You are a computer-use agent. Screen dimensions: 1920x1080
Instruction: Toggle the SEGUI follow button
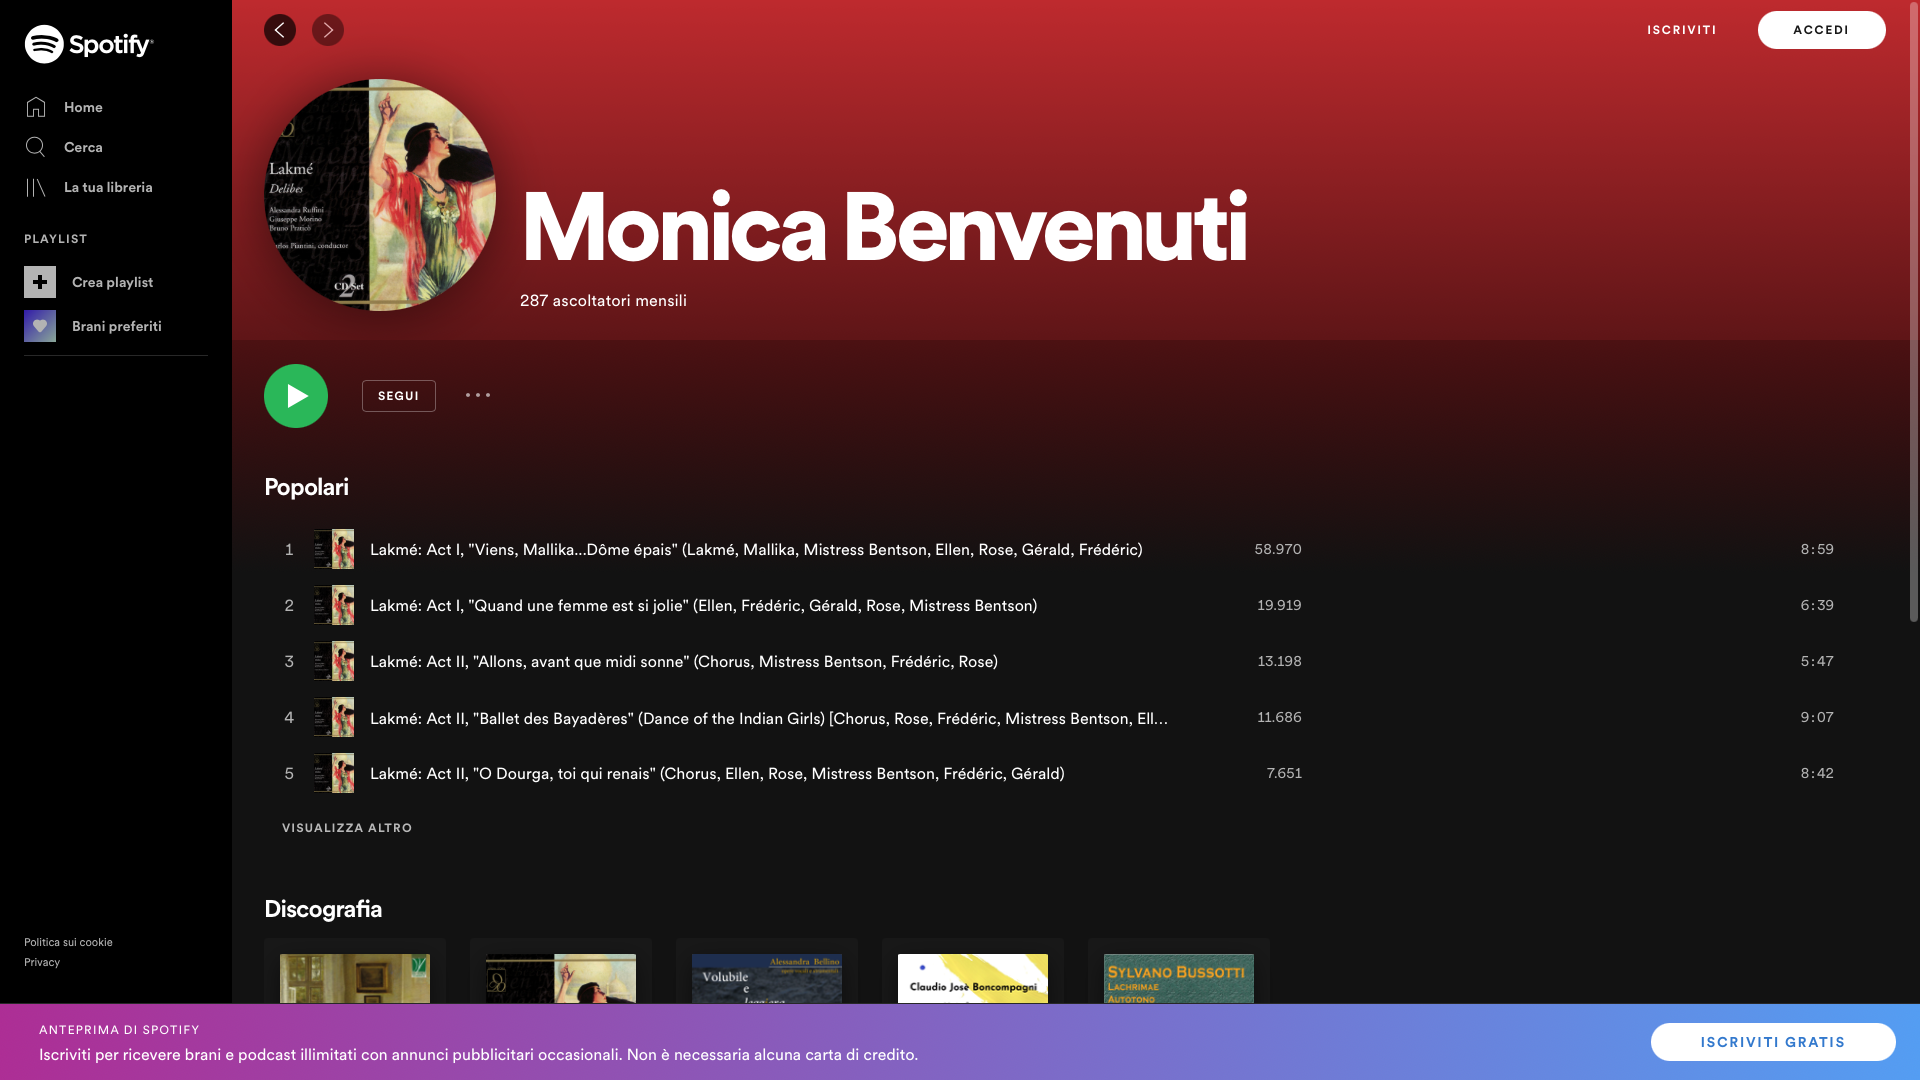(398, 396)
